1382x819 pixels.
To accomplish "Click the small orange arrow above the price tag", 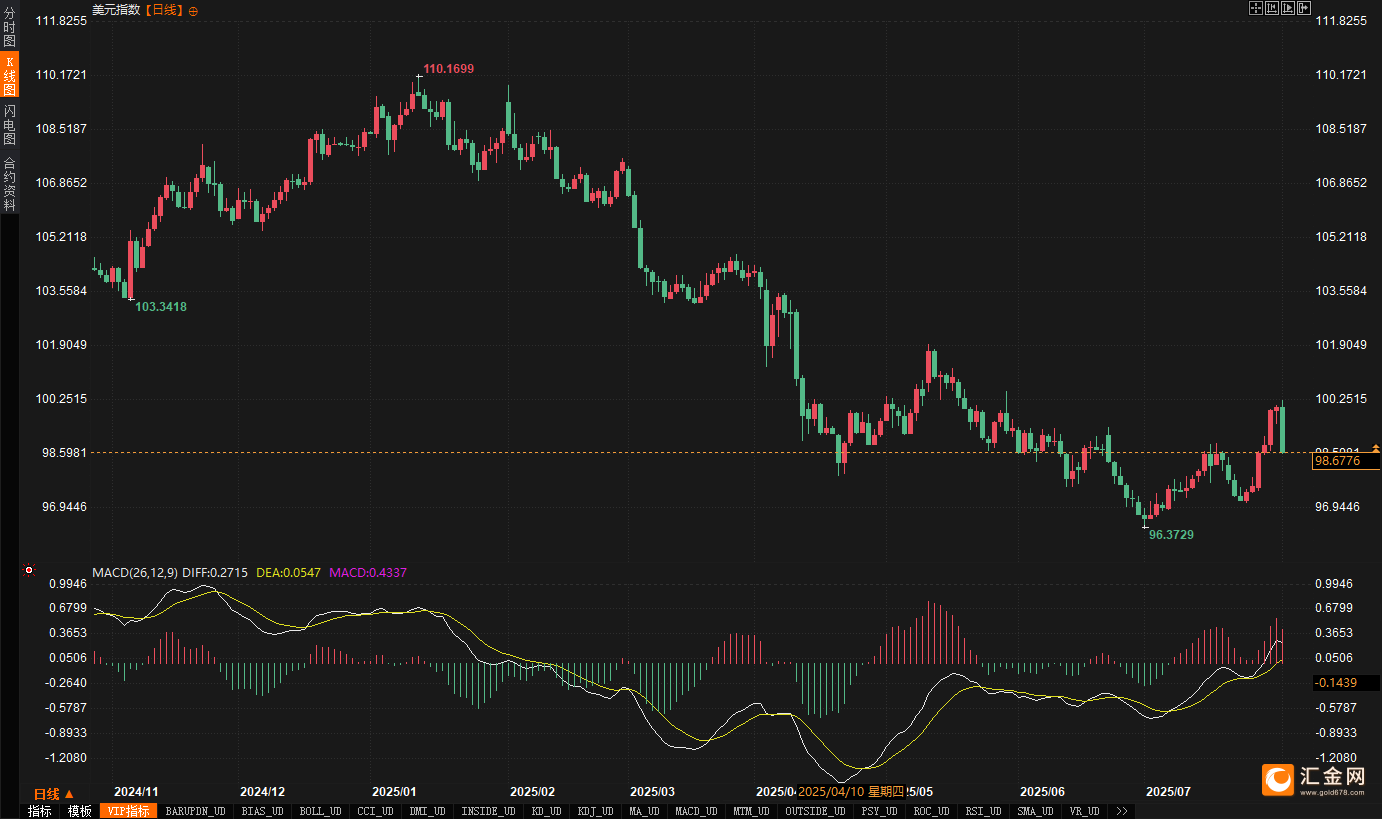I will (1375, 448).
